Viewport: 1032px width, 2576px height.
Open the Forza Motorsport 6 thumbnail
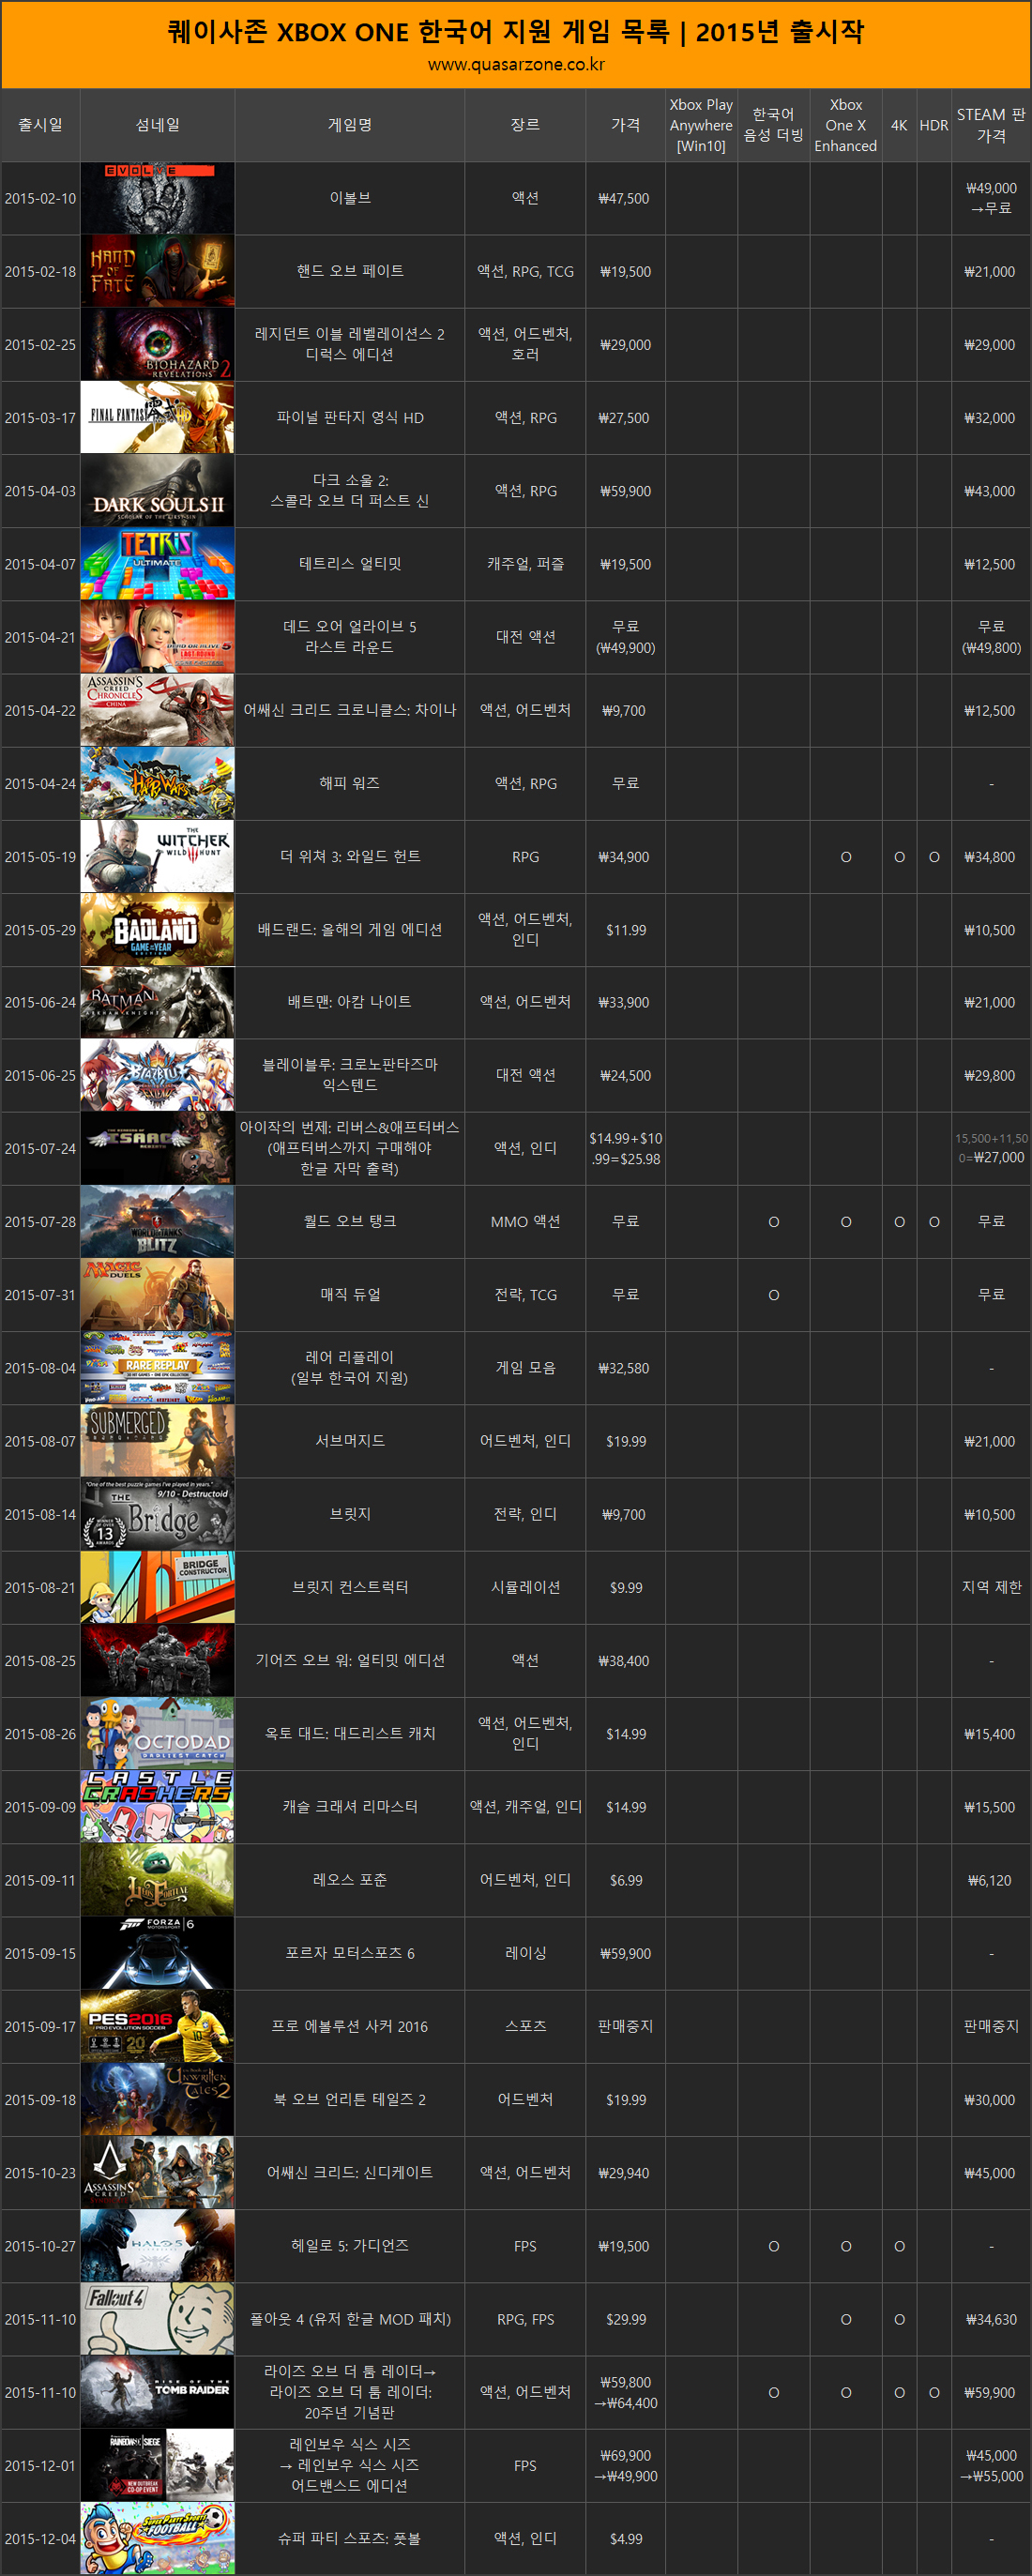pos(158,1952)
